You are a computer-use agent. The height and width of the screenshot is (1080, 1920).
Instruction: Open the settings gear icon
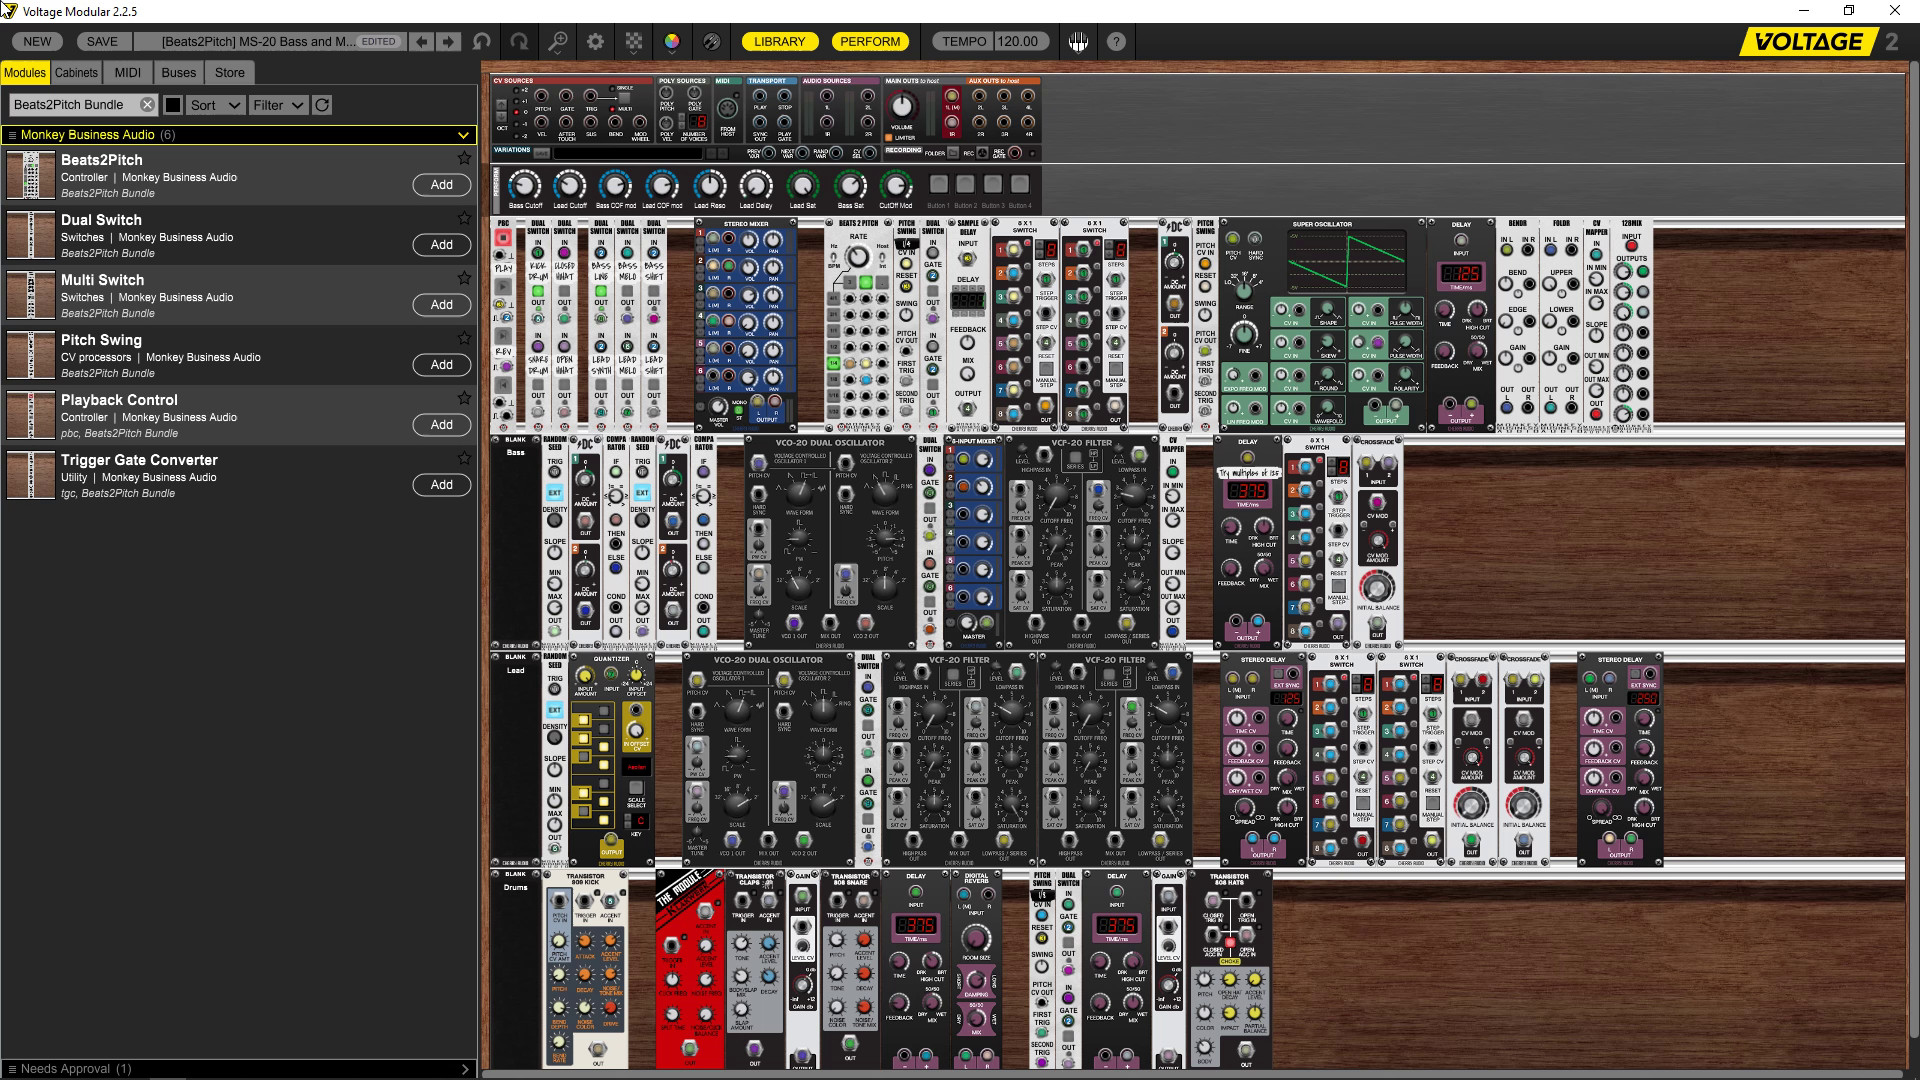596,41
